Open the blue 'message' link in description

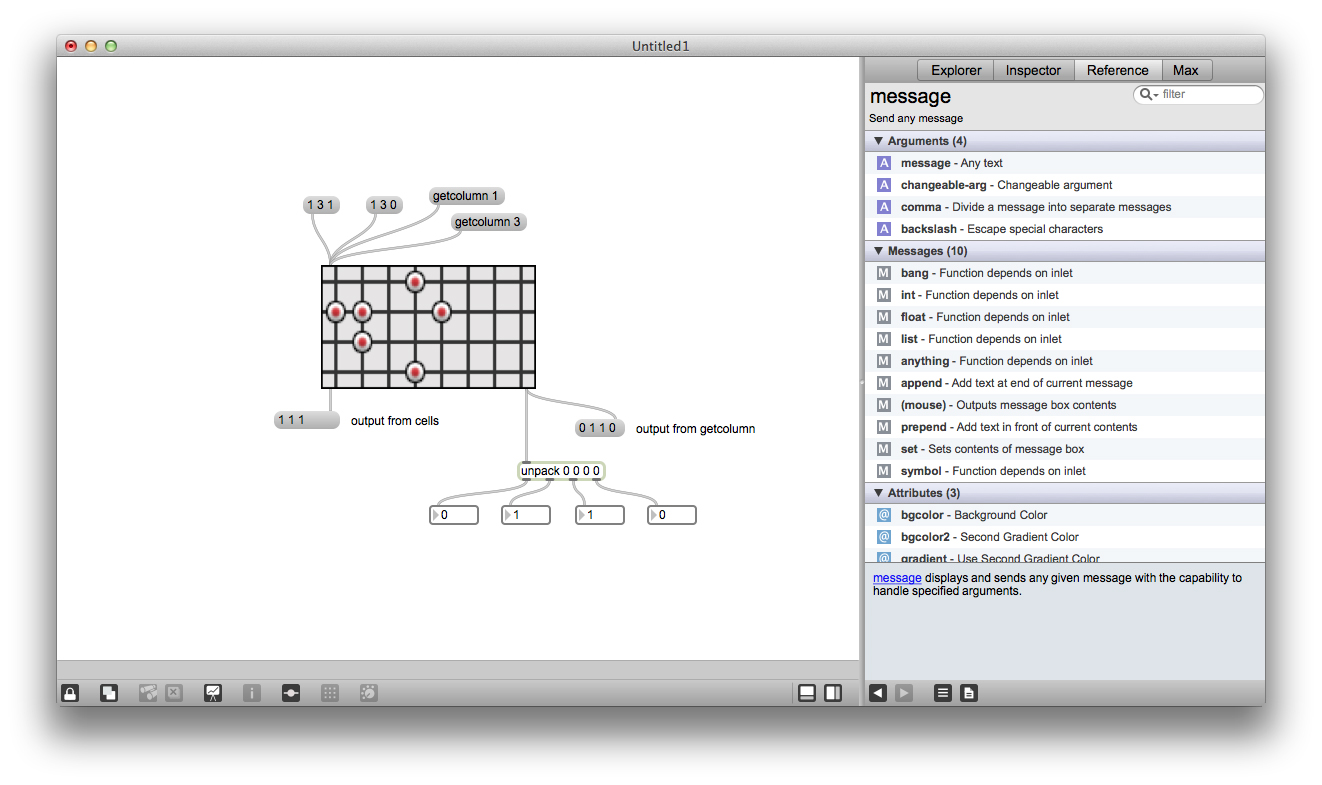tap(897, 578)
